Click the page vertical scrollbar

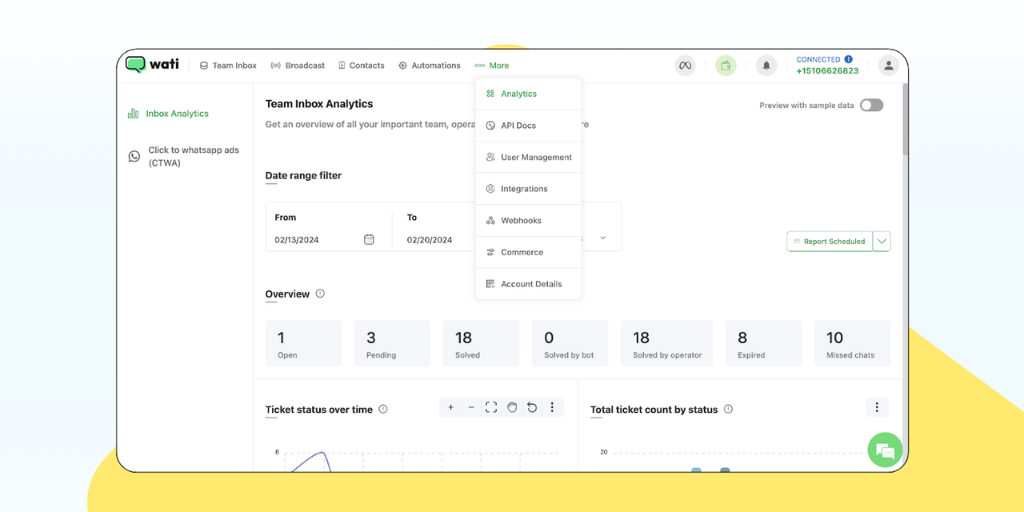(x=905, y=120)
